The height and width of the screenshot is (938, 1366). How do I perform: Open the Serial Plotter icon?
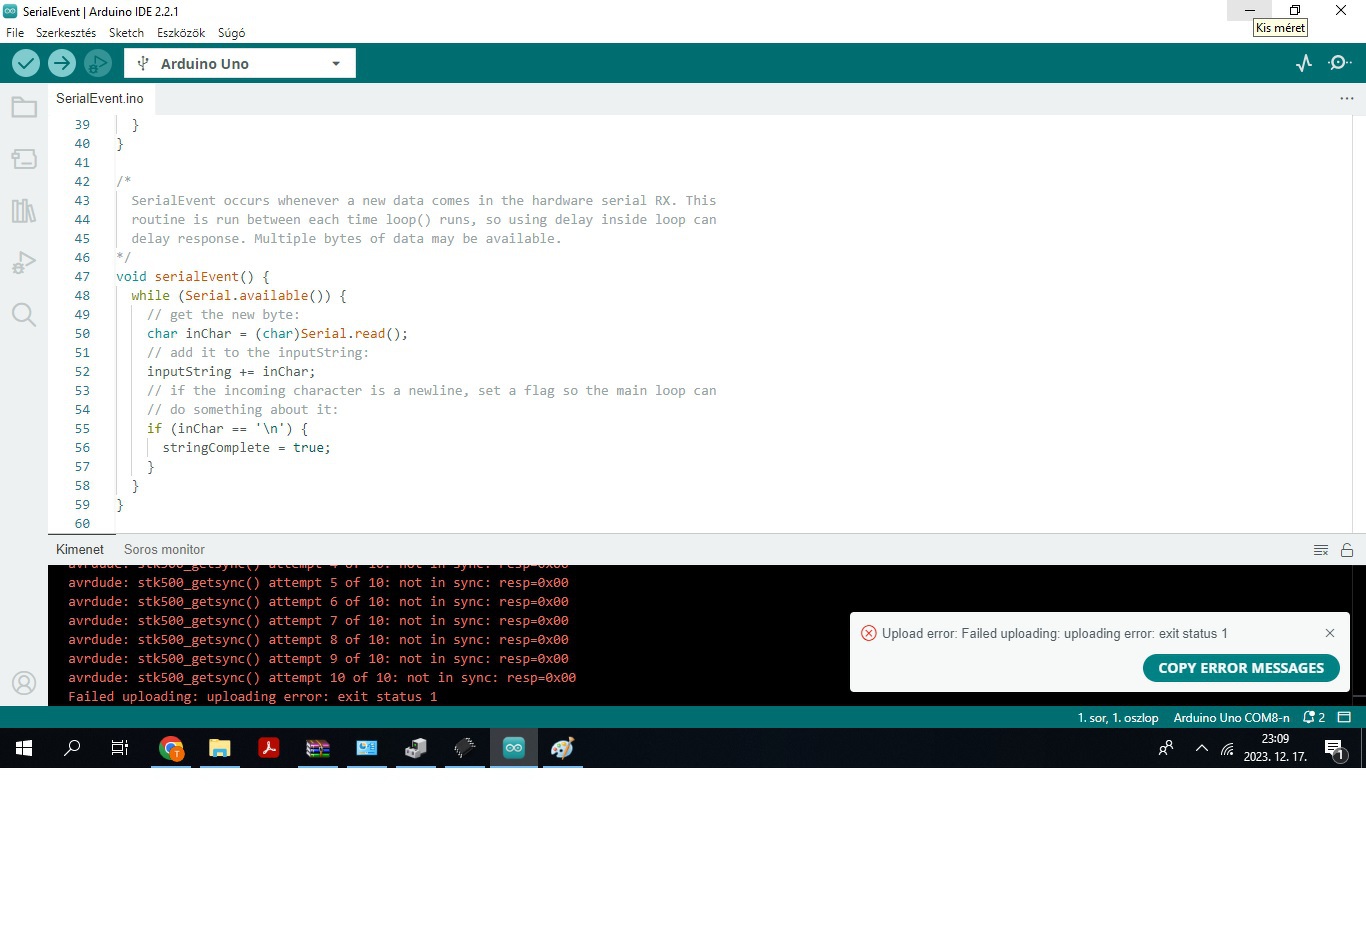(x=1304, y=63)
